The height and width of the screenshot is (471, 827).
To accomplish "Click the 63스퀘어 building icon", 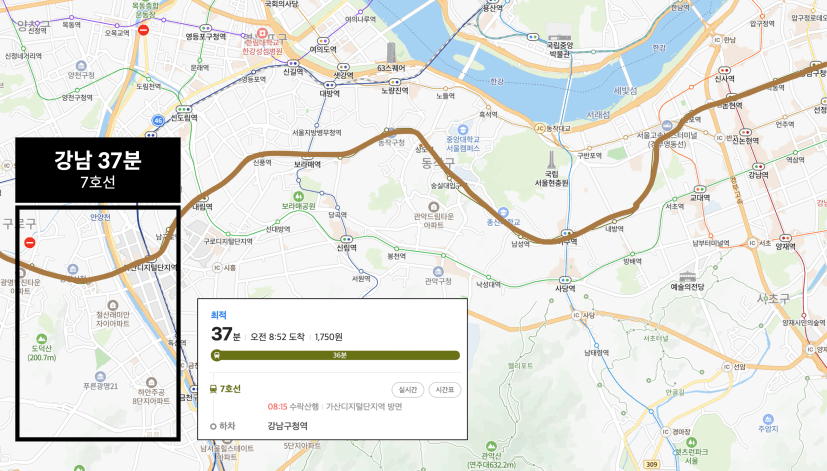I will pos(391,53).
